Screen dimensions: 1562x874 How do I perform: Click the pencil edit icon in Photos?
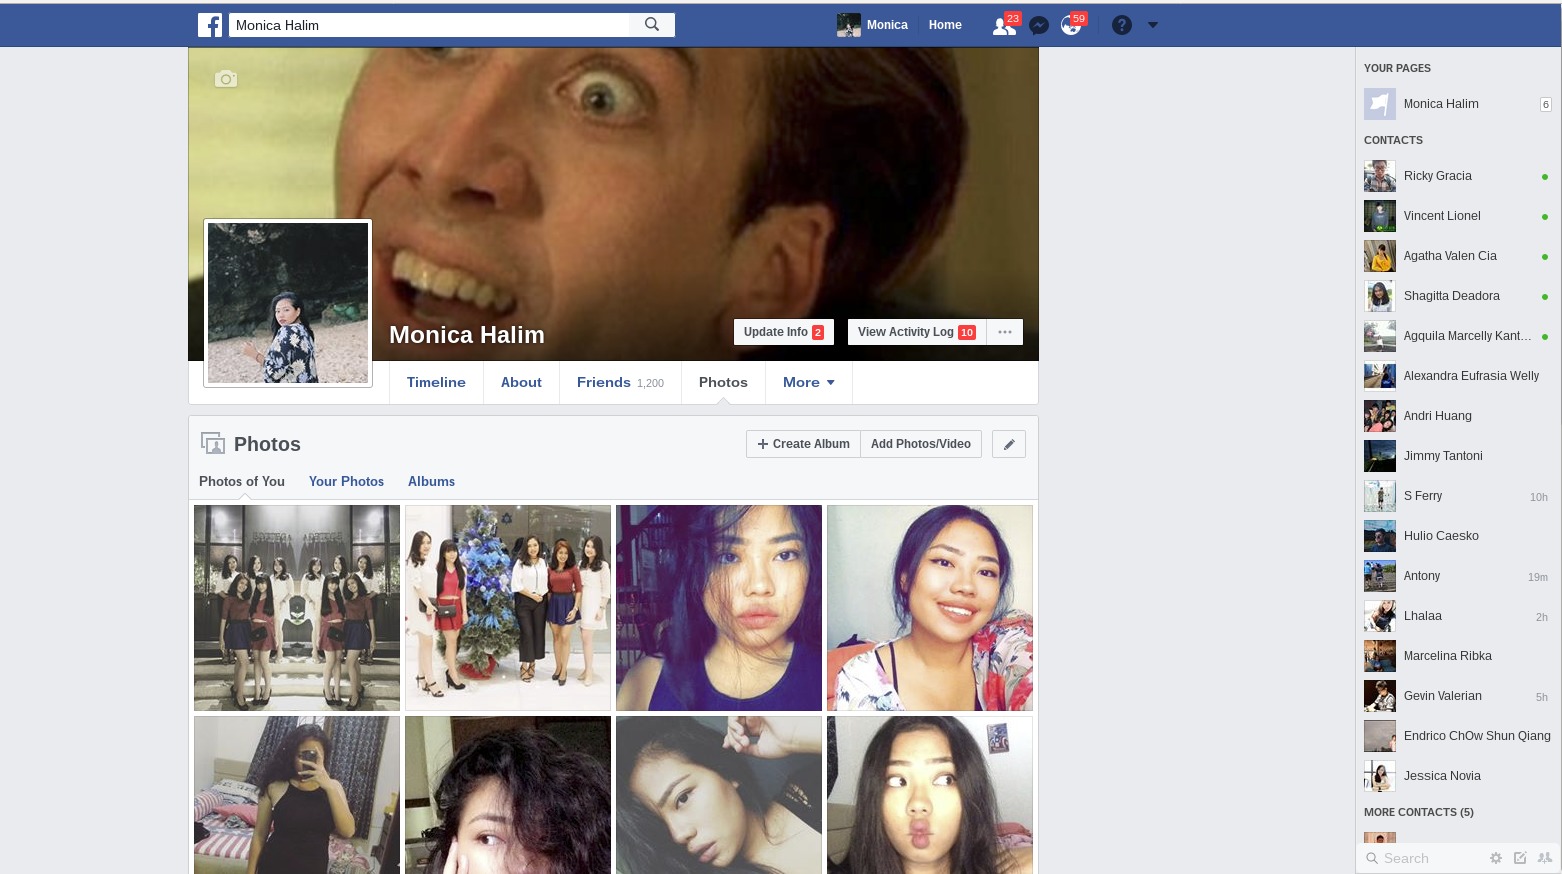1009,444
